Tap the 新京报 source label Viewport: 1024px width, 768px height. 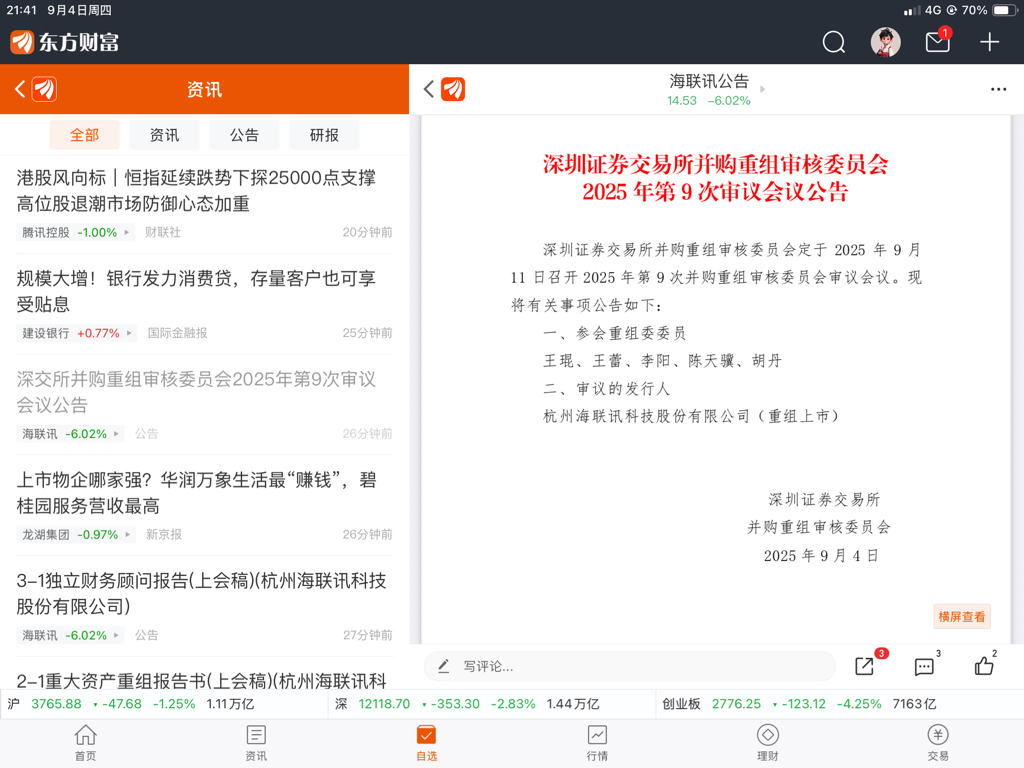(164, 534)
